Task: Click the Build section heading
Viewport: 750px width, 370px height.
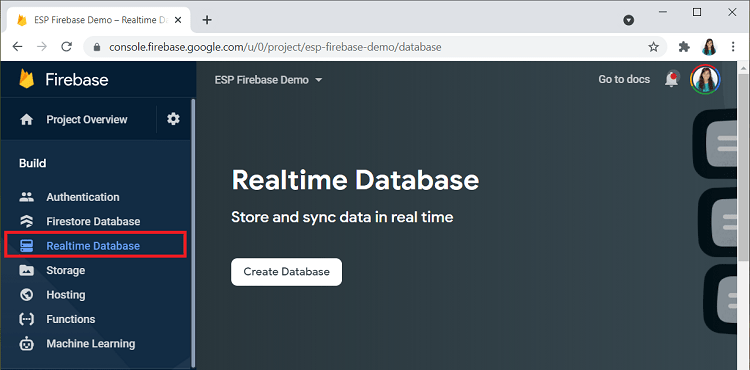Action: pyautogui.click(x=33, y=163)
